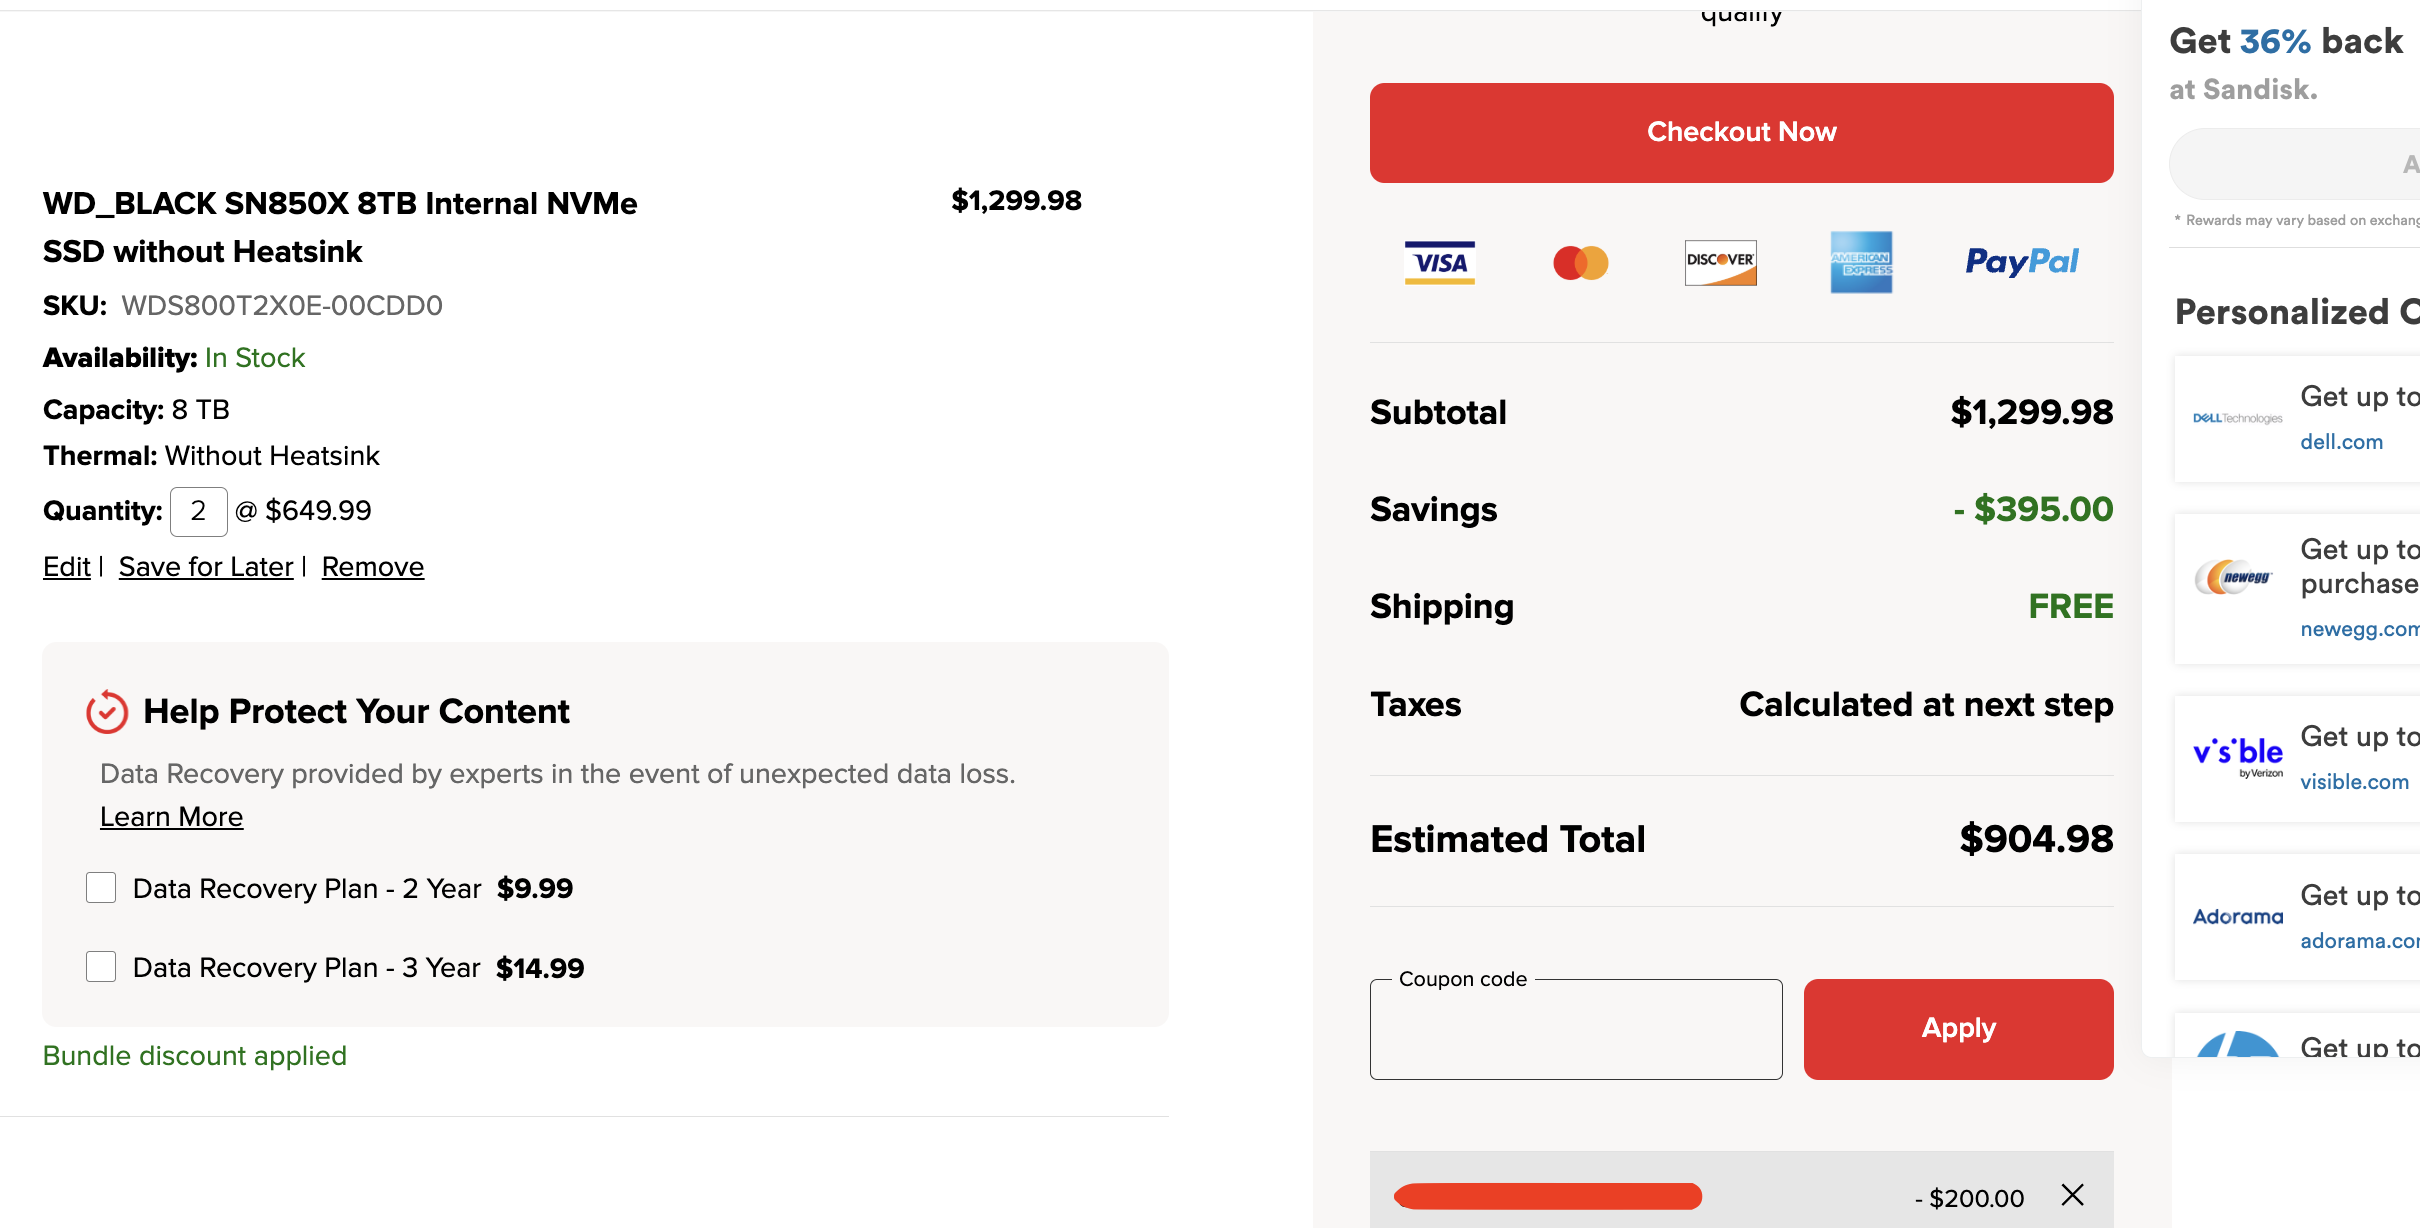Click the American Express icon
Image resolution: width=2420 pixels, height=1228 pixels.
click(x=1861, y=262)
